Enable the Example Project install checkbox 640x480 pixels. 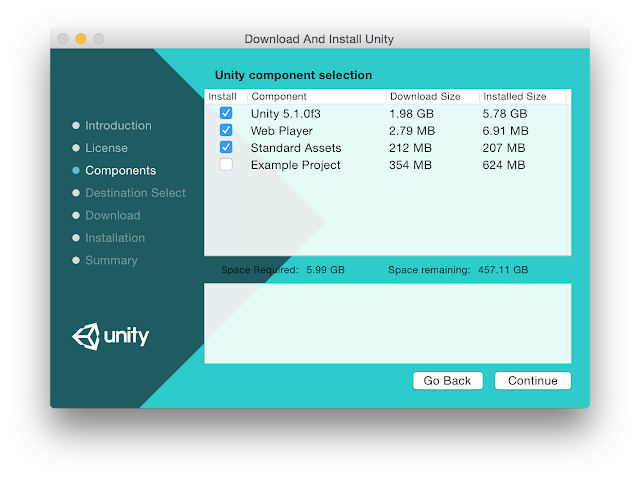226,164
